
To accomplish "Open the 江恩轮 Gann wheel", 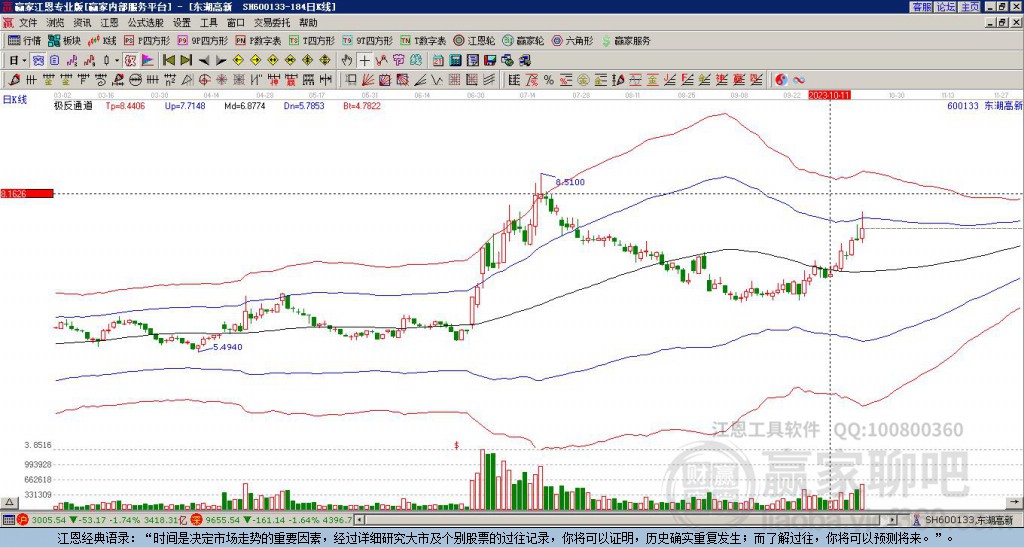I will click(475, 40).
